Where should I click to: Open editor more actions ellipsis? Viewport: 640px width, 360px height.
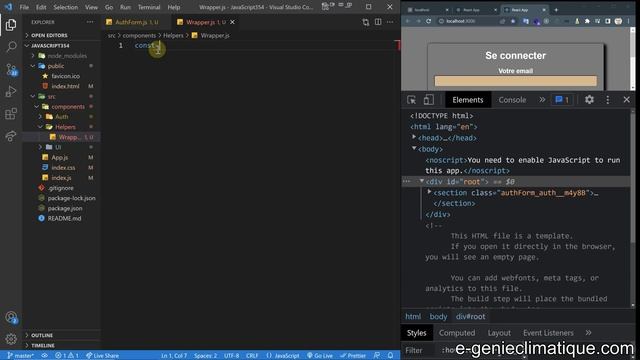click(x=390, y=22)
